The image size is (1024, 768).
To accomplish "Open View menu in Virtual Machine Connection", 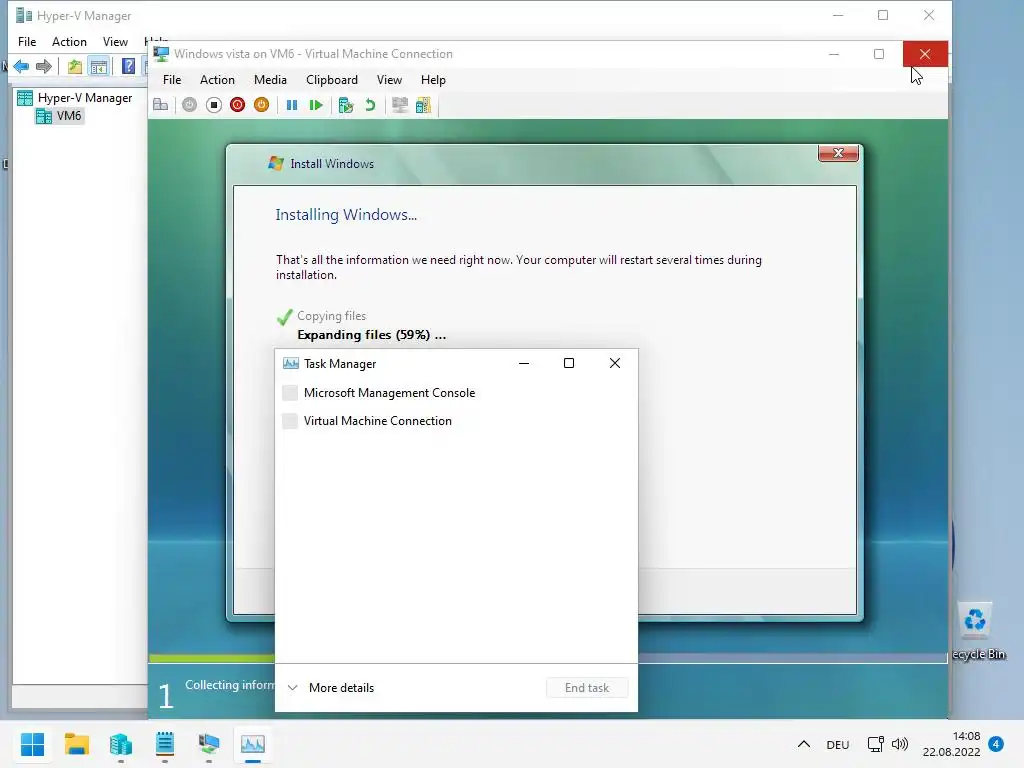I will pyautogui.click(x=389, y=80).
